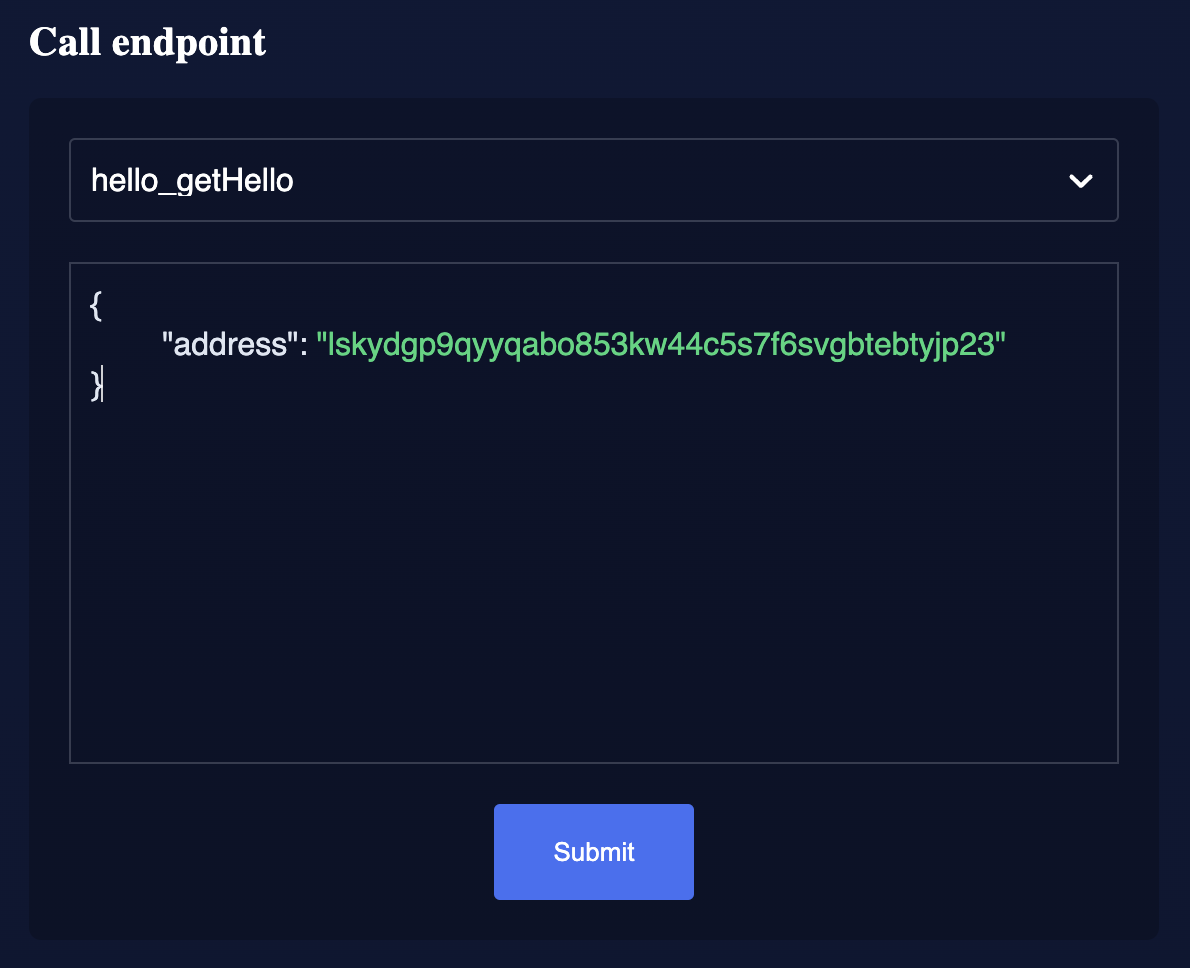This screenshot has height=968, width=1190.
Task: Click the Submit label text
Action: coord(593,852)
